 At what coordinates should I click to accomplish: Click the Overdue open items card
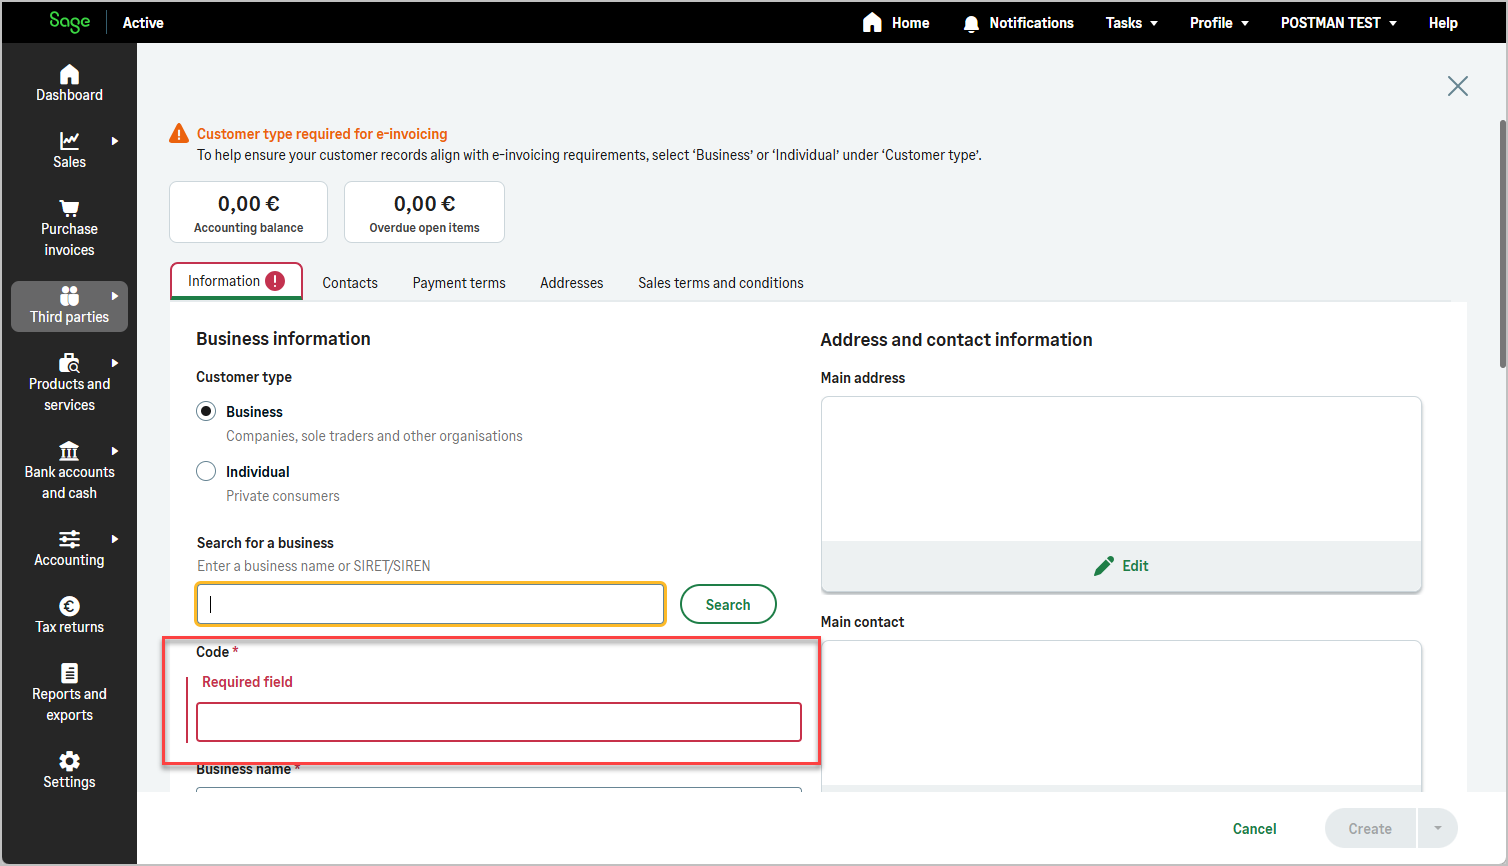[x=424, y=212]
